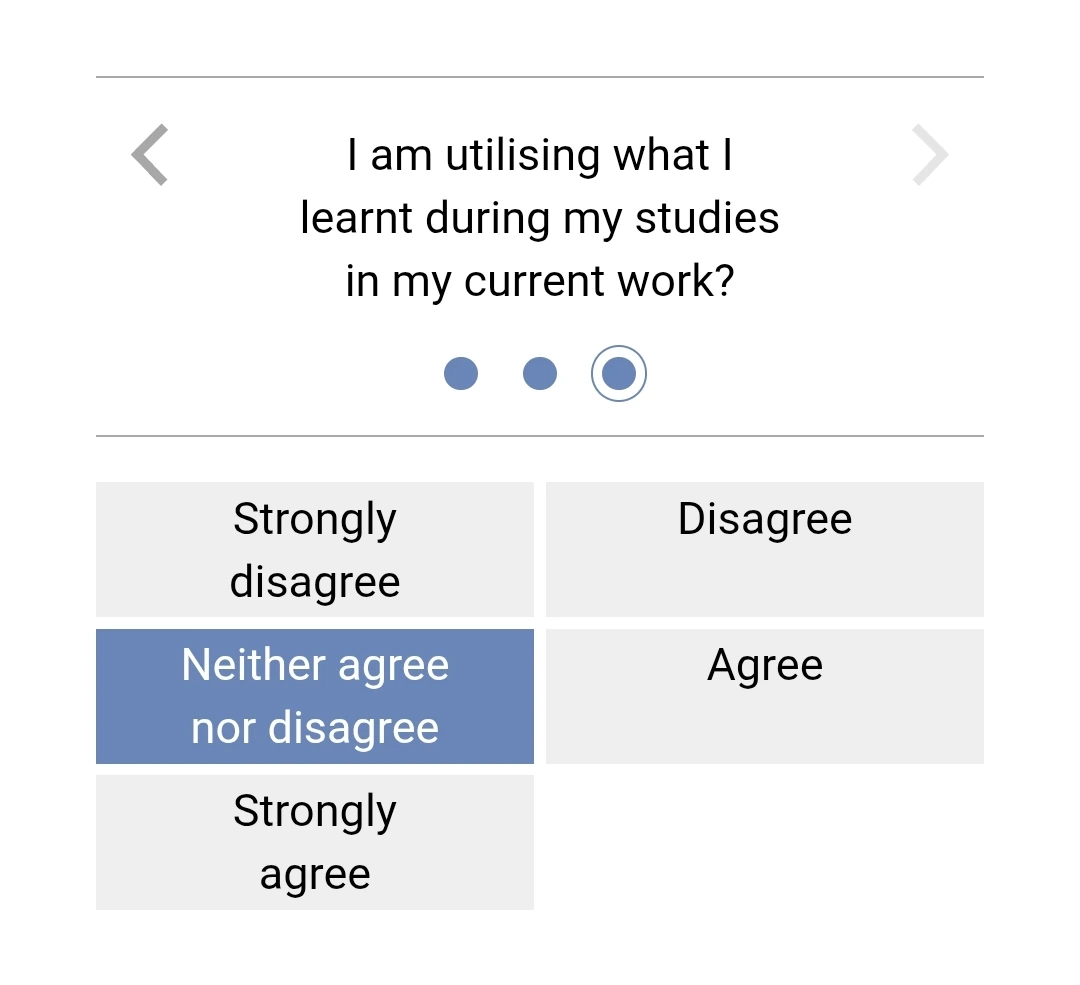Jump to the first pagination dot

461,374
